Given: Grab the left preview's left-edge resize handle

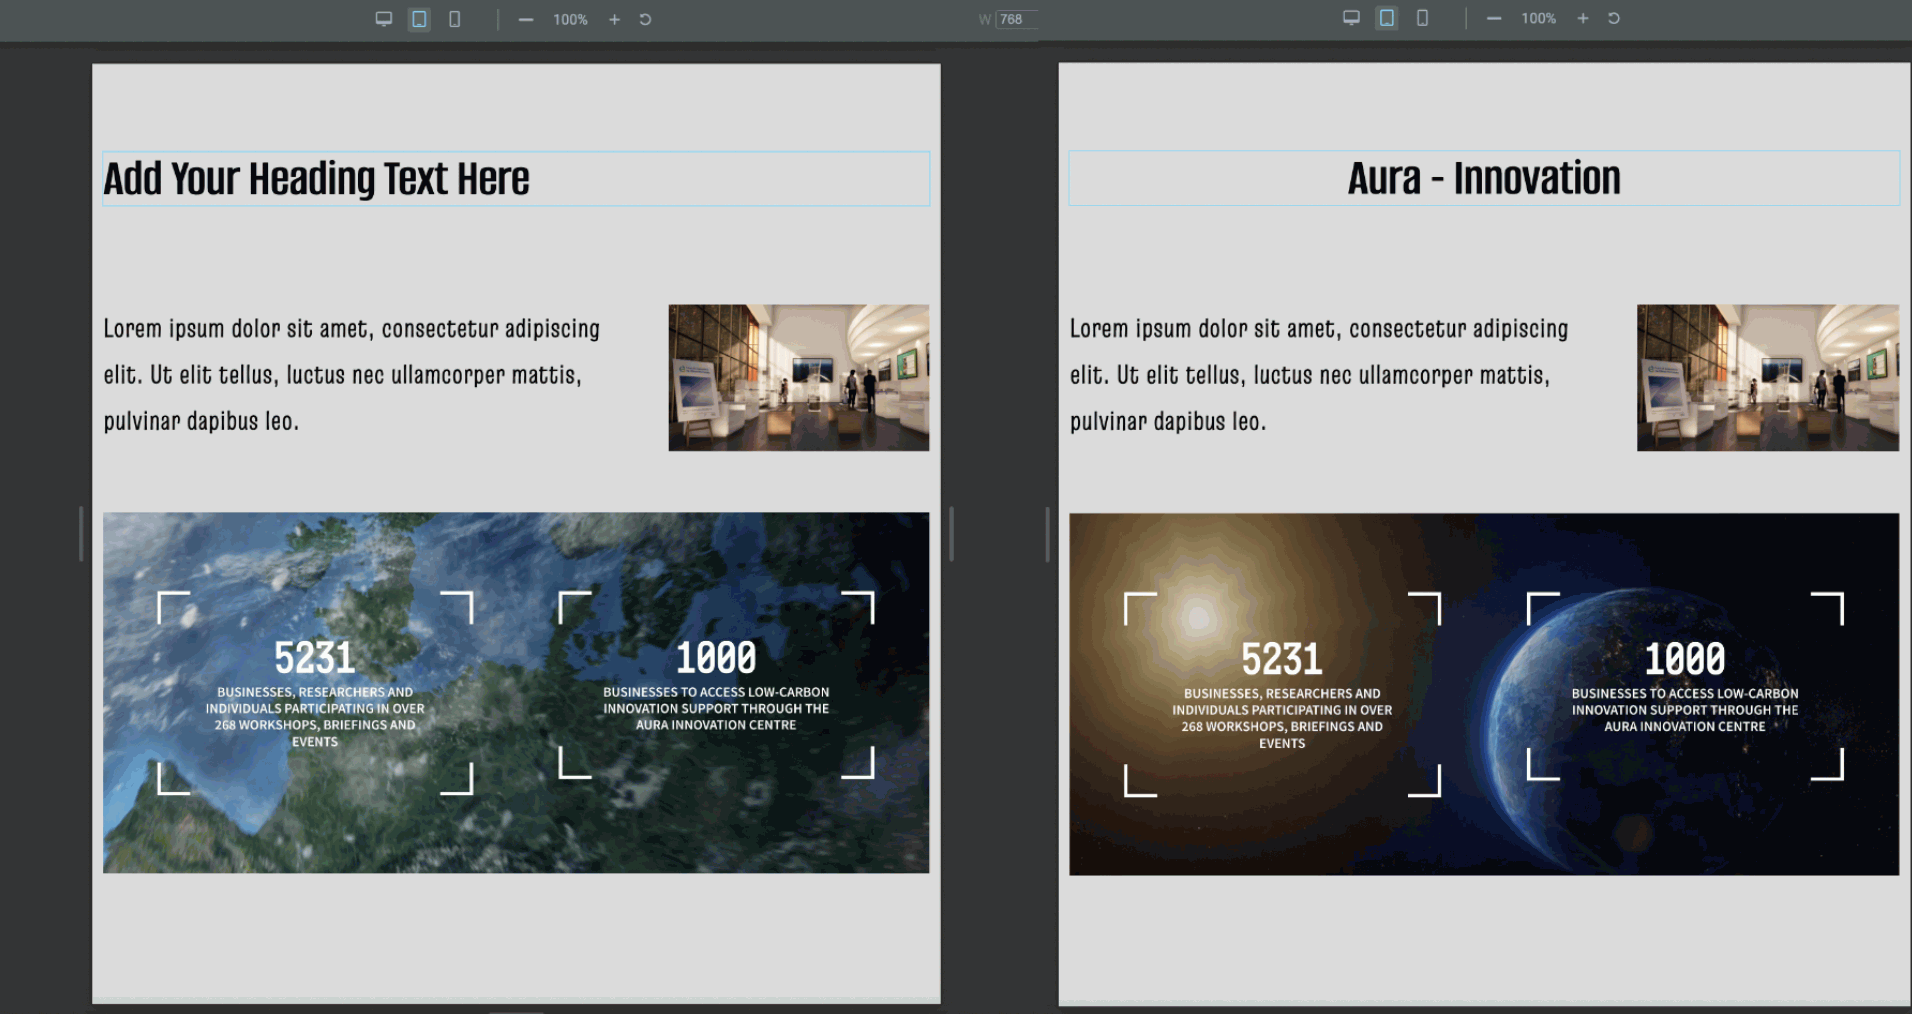Looking at the screenshot, I should pyautogui.click(x=81, y=534).
